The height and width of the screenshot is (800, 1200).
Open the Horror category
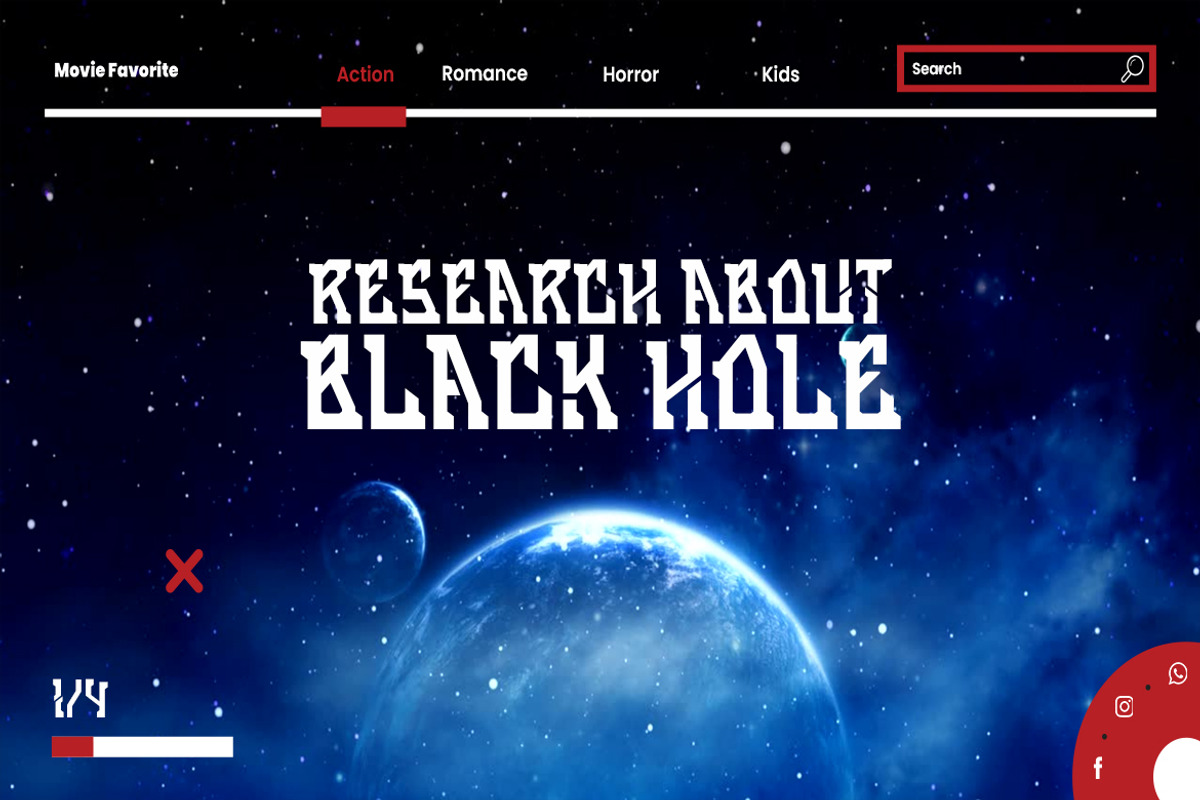click(631, 74)
